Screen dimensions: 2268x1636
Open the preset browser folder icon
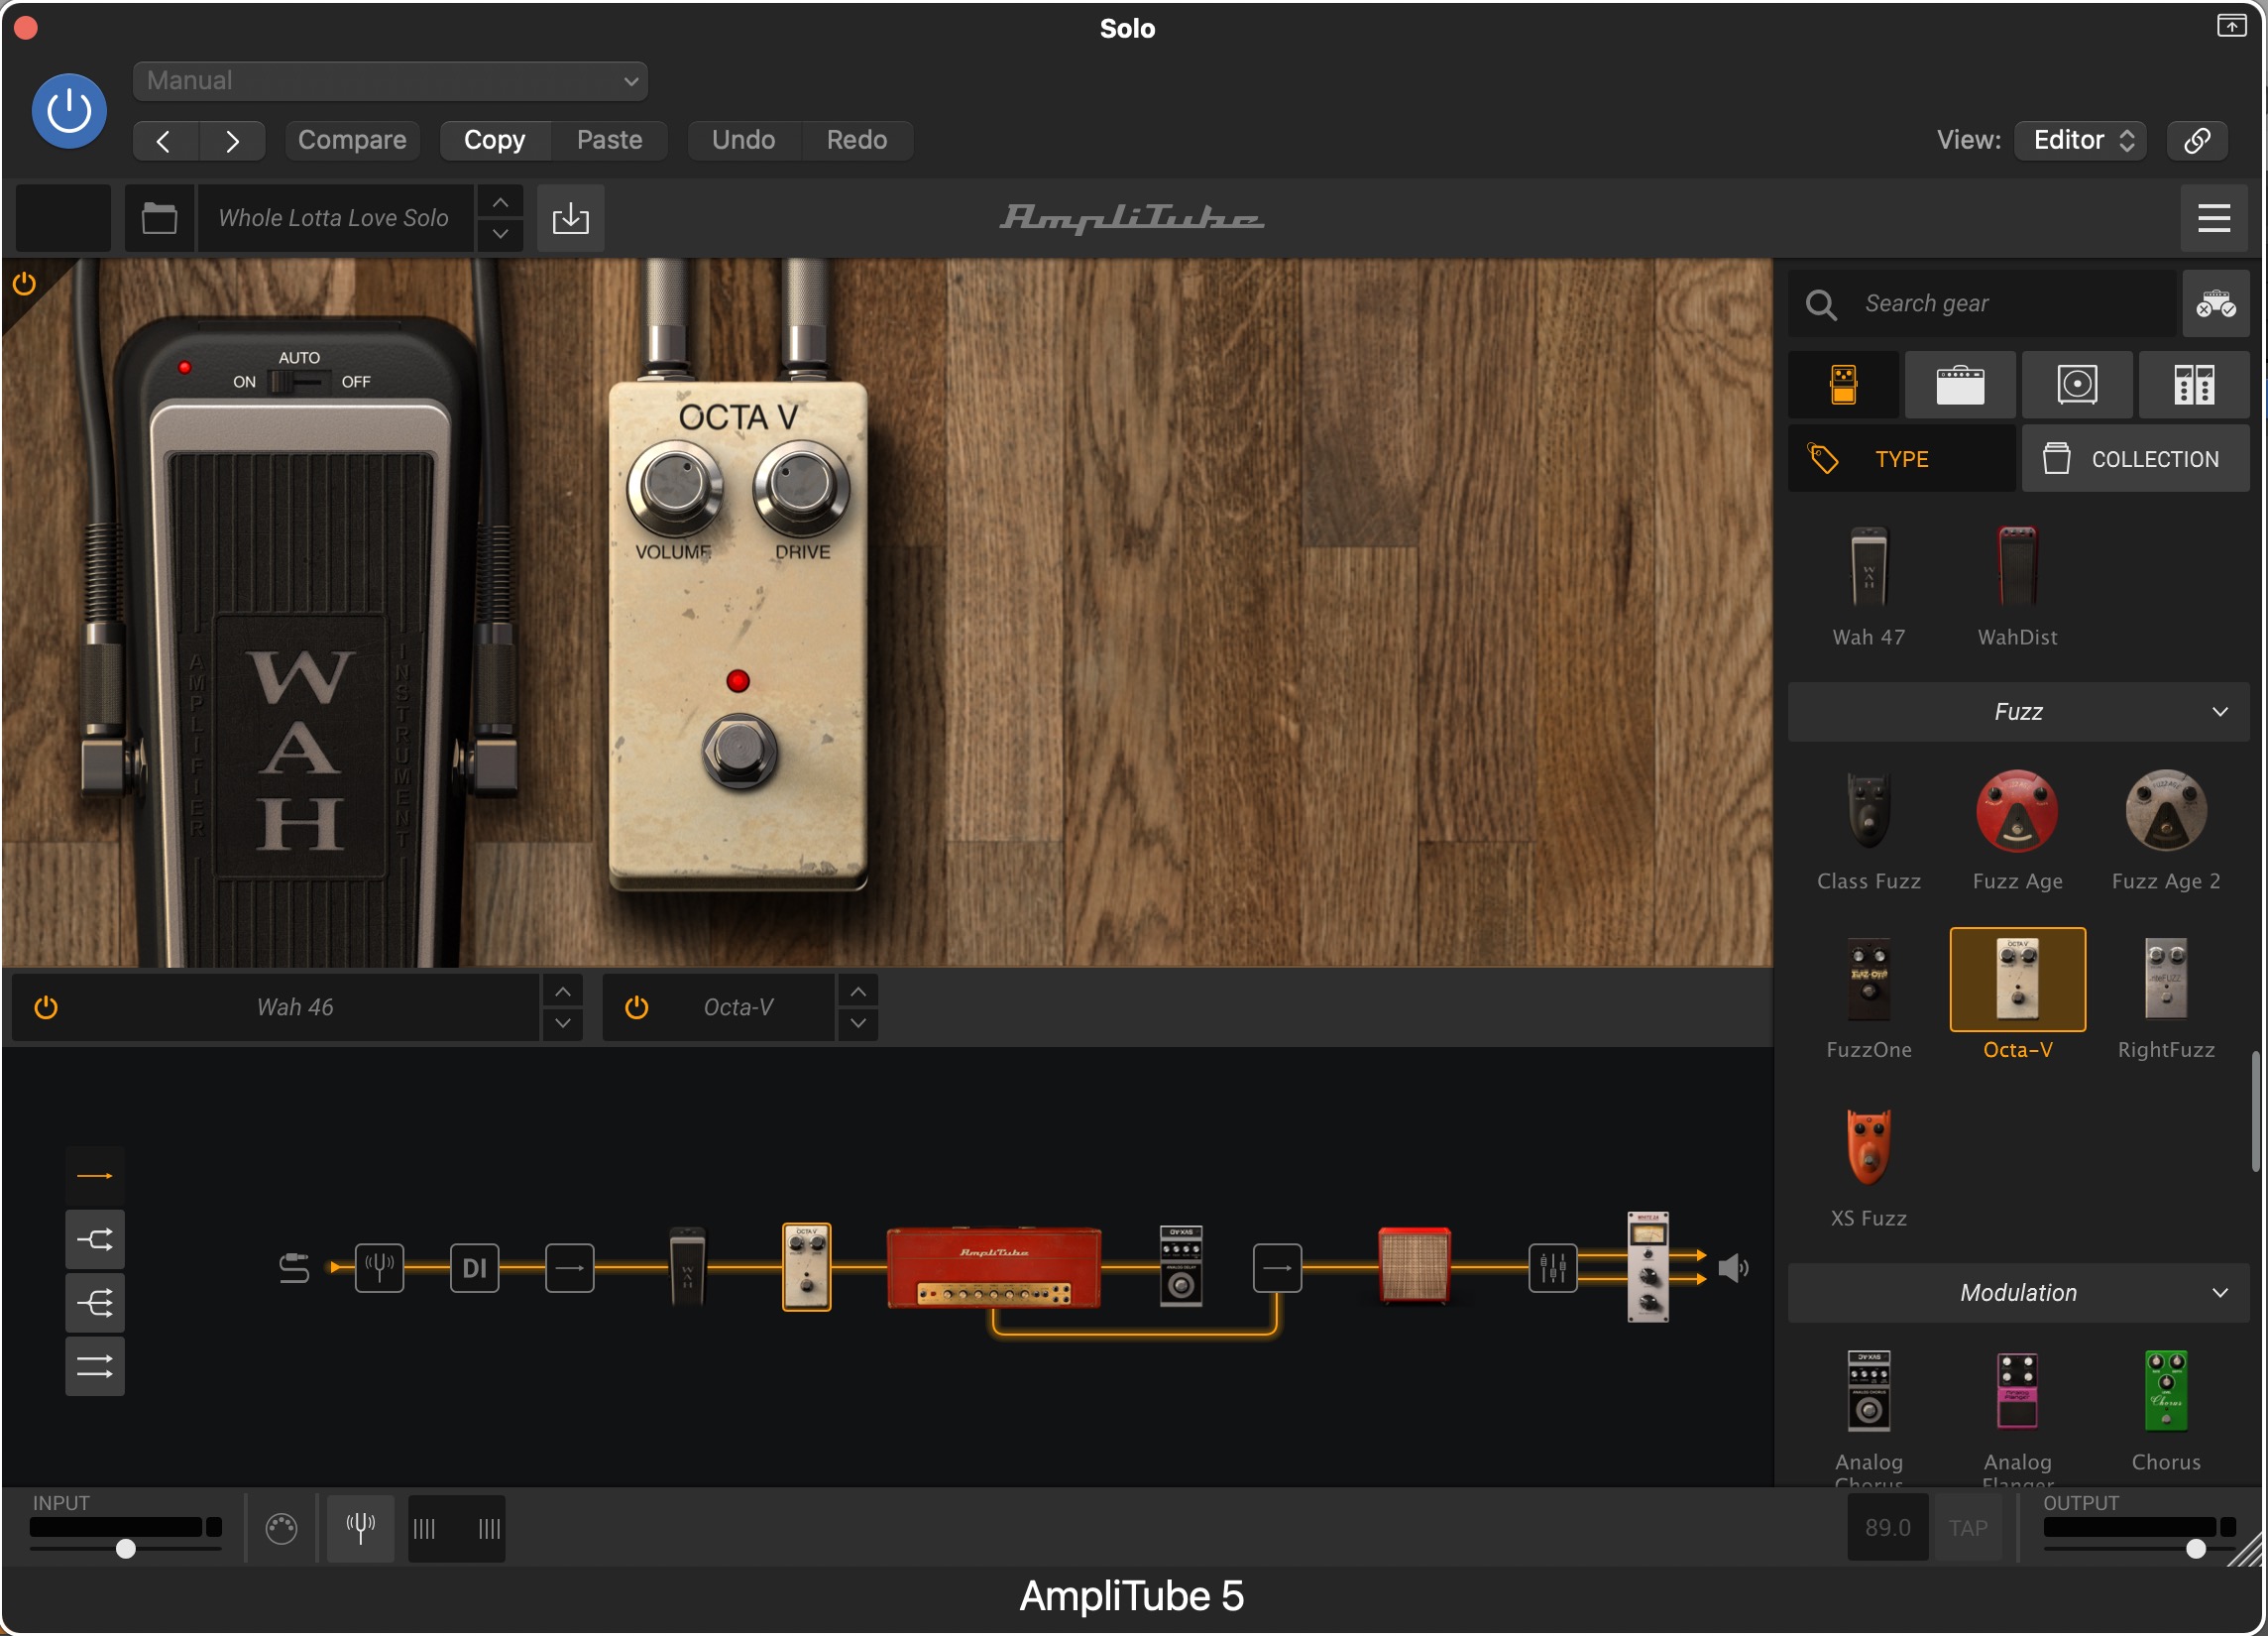click(159, 218)
